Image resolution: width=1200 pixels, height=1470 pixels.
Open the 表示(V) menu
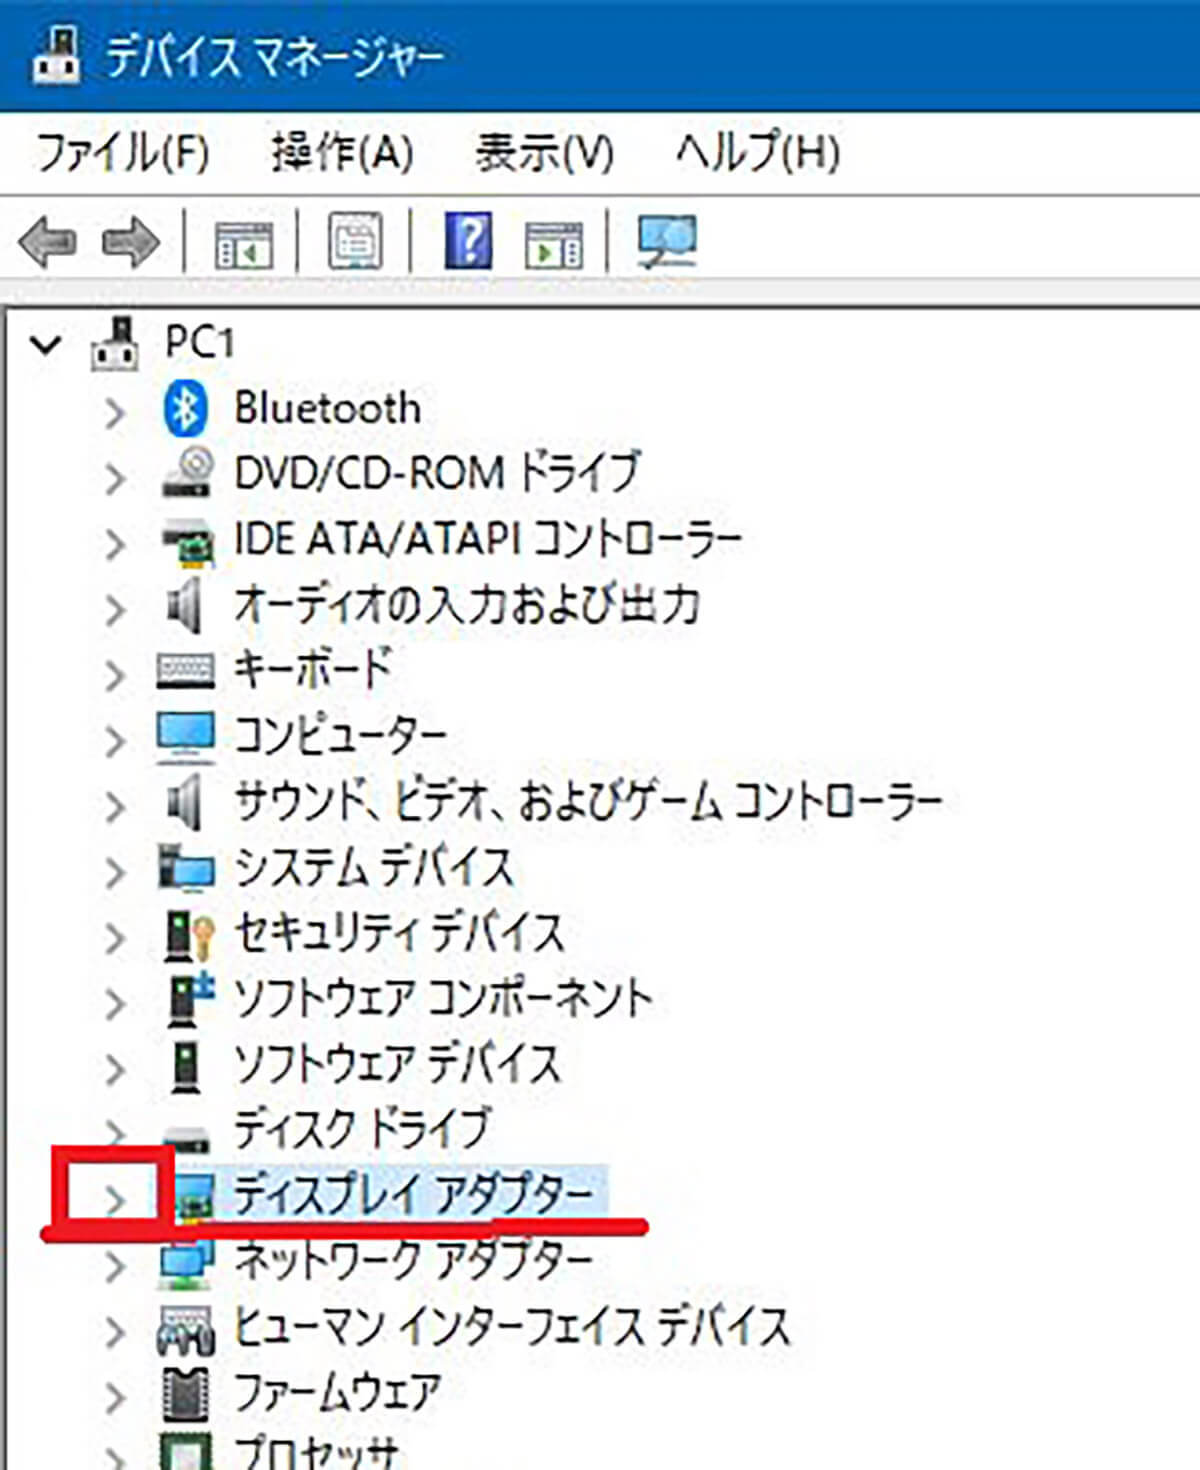pyautogui.click(x=544, y=152)
